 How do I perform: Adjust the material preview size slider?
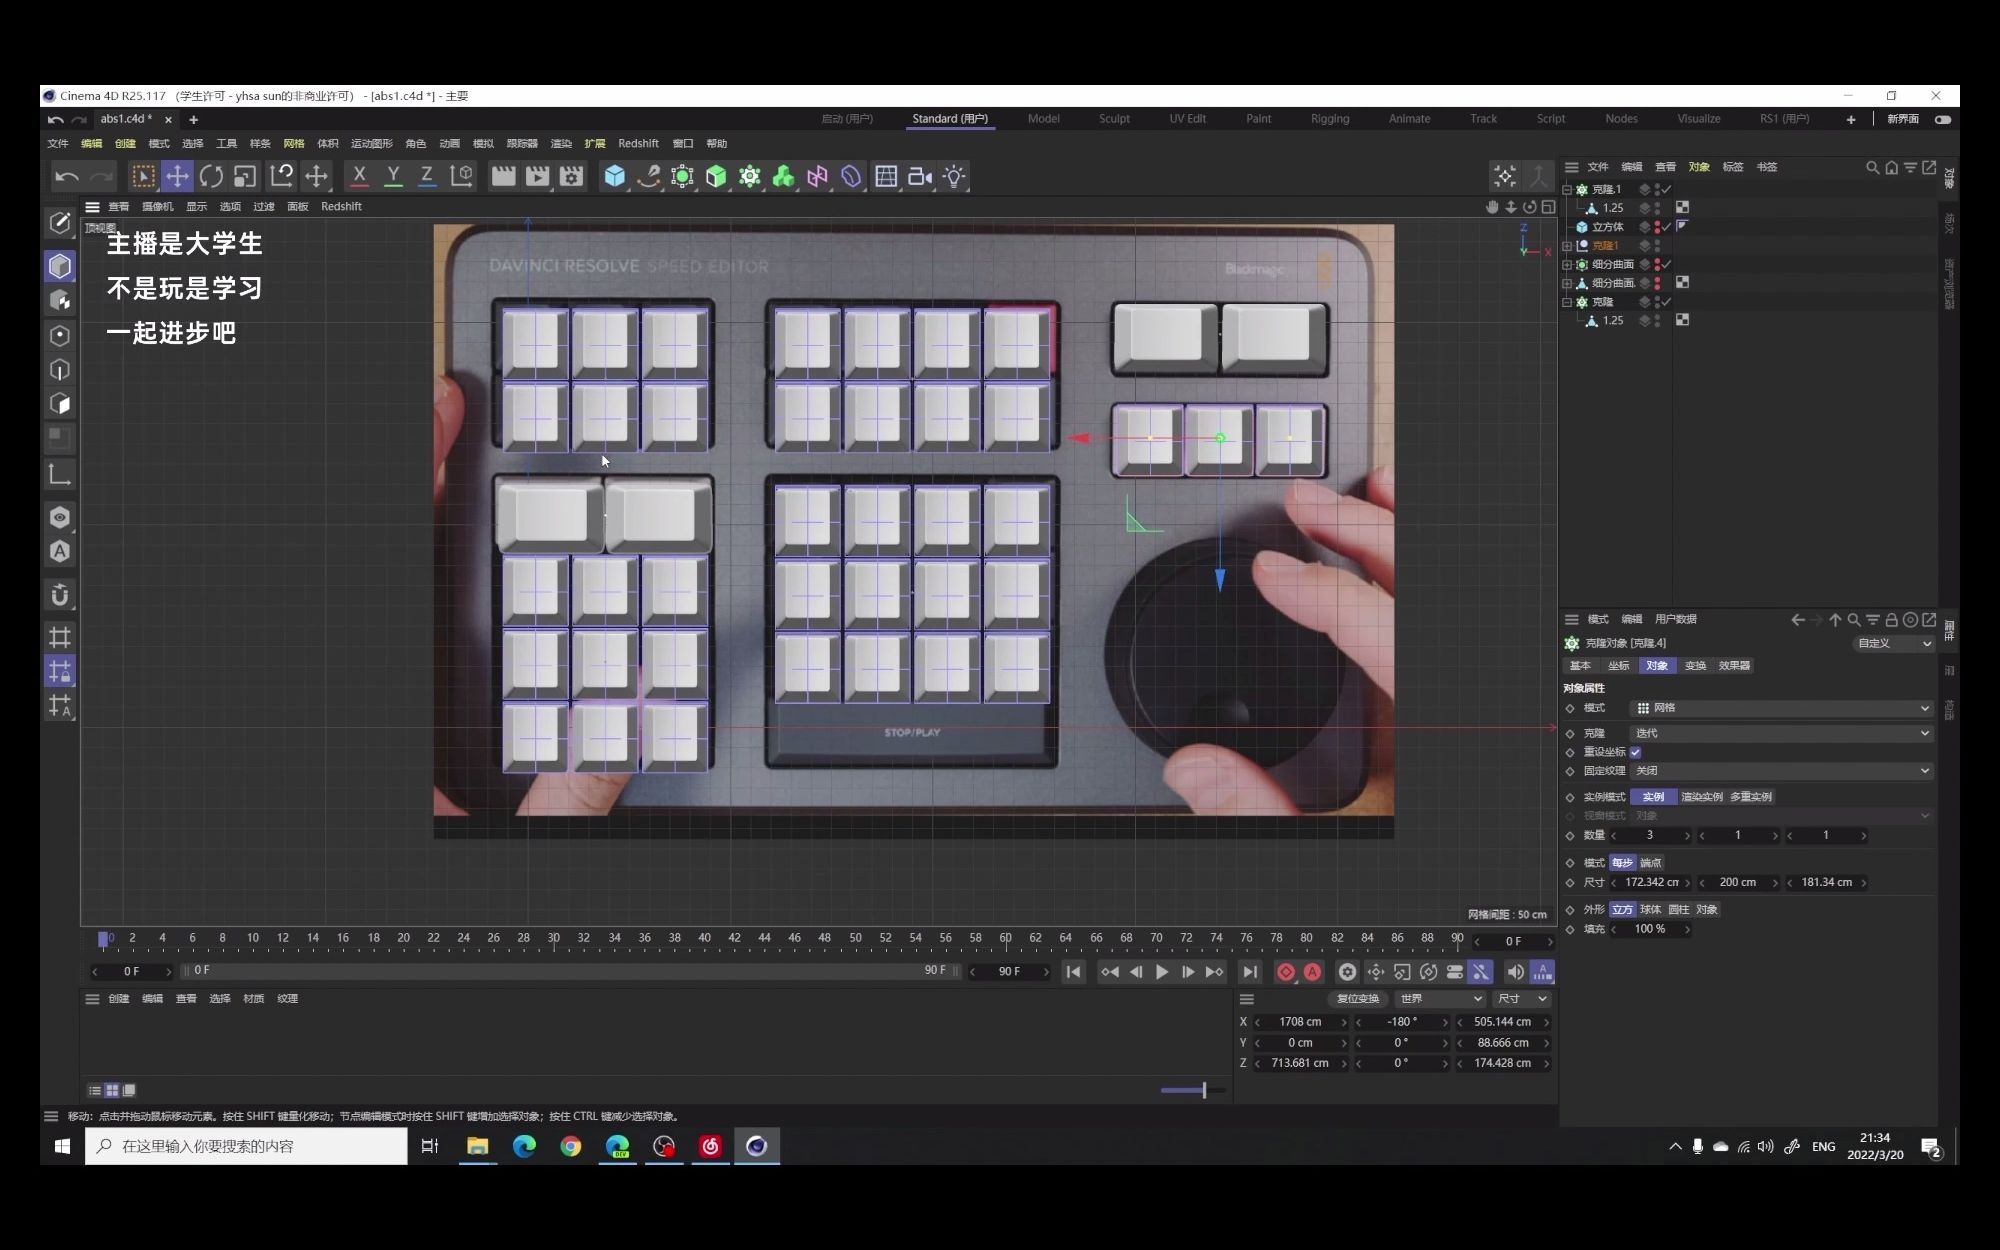pyautogui.click(x=1204, y=1090)
